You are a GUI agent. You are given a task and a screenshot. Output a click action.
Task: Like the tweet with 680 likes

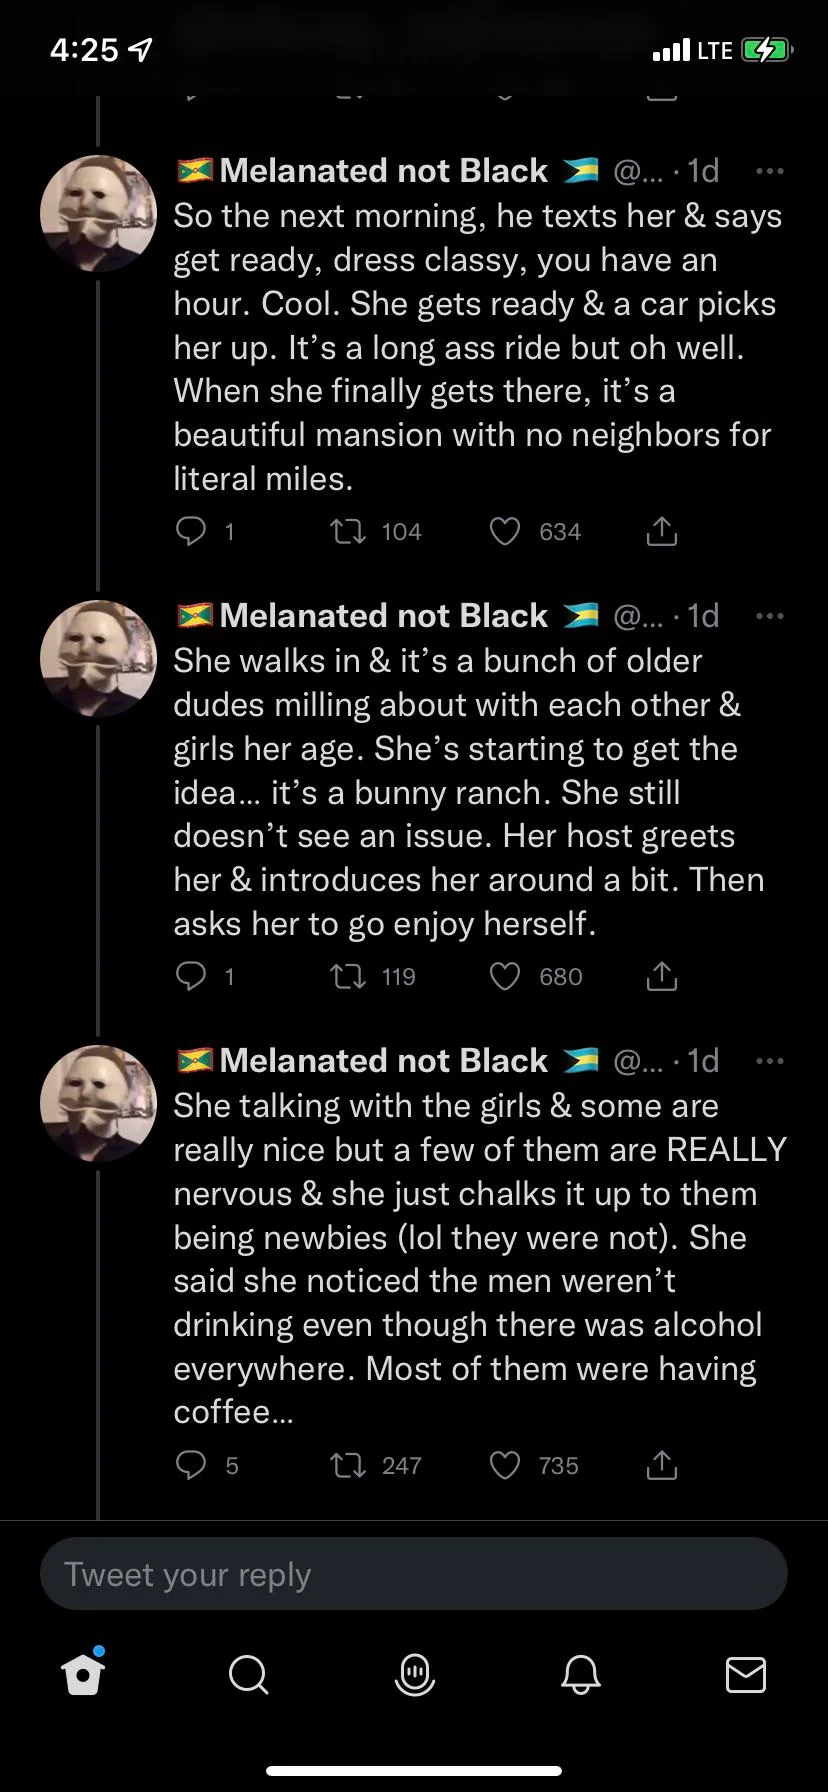(505, 976)
